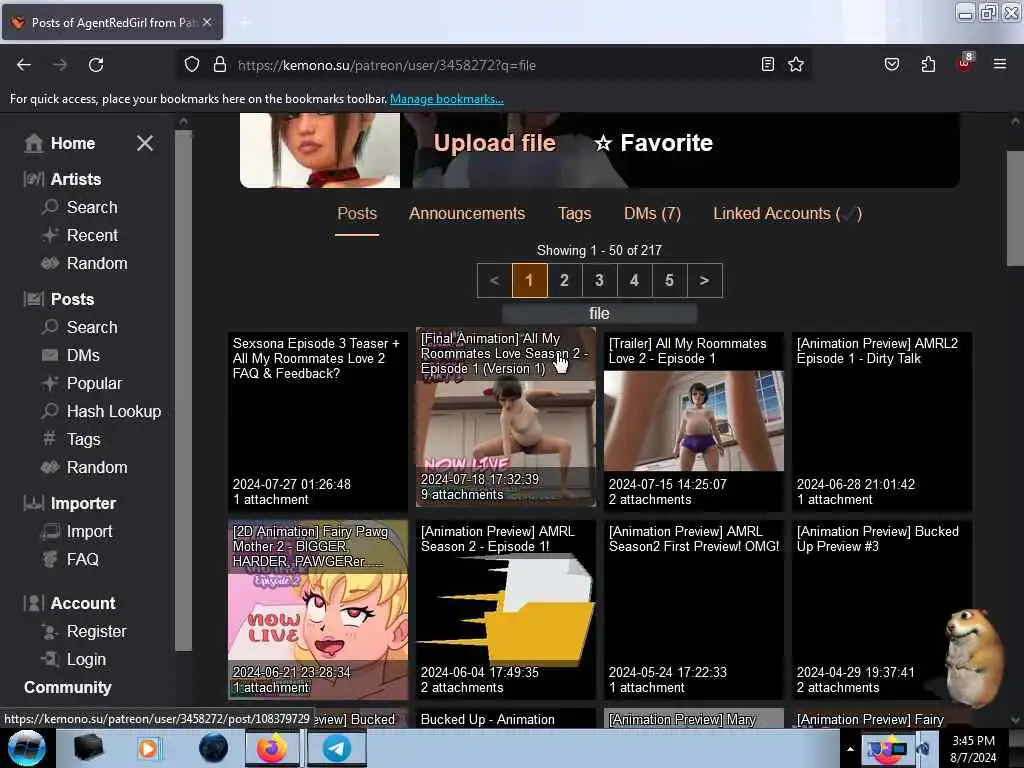Screen dimensions: 1024x768
Task: Open DMs in the sidebar
Action: coord(71,355)
